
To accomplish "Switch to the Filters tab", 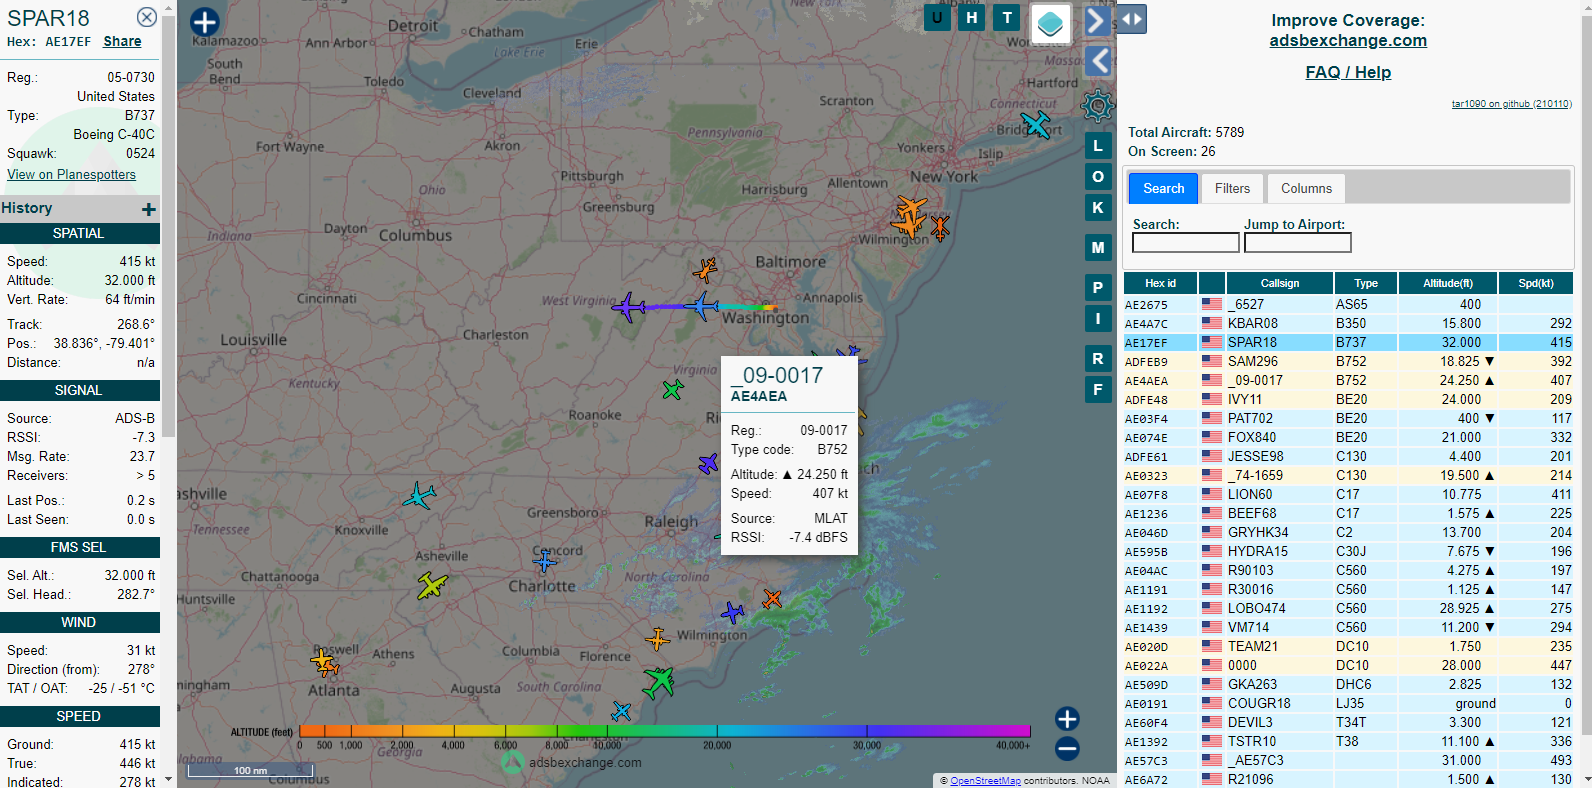I will click(1232, 189).
